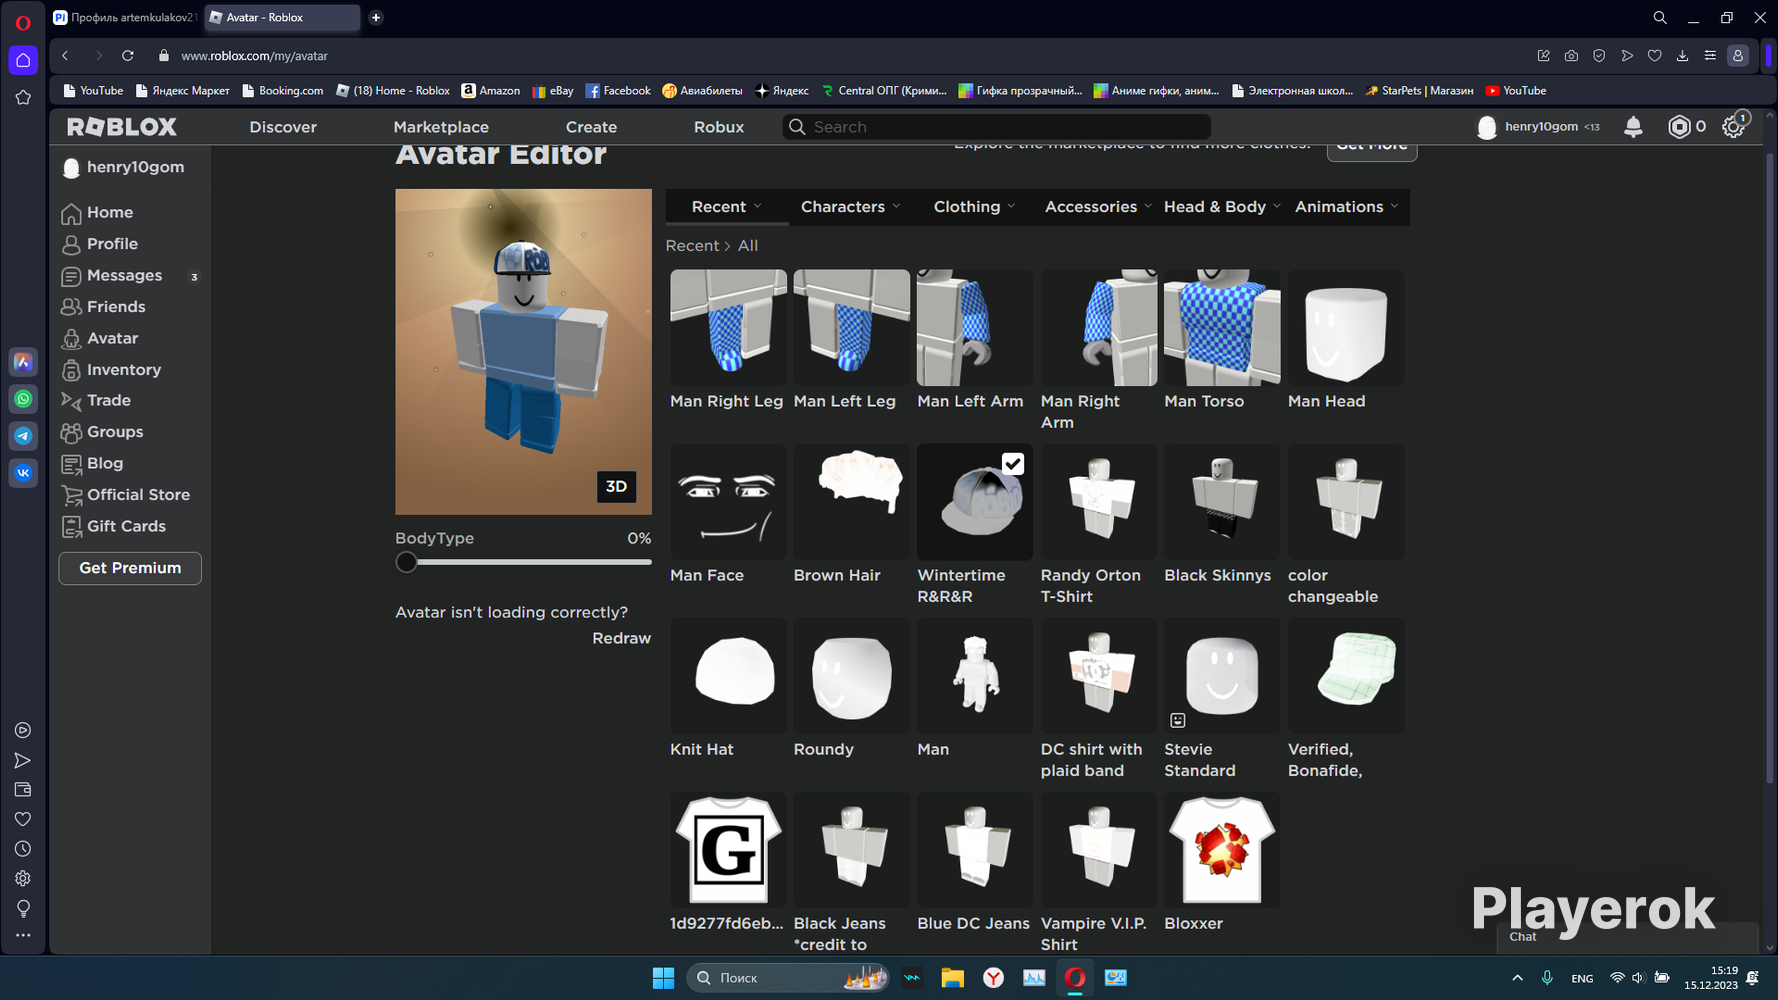Viewport: 1778px width, 1000px height.
Task: Open the Trade sidebar entry
Action: (x=96, y=401)
